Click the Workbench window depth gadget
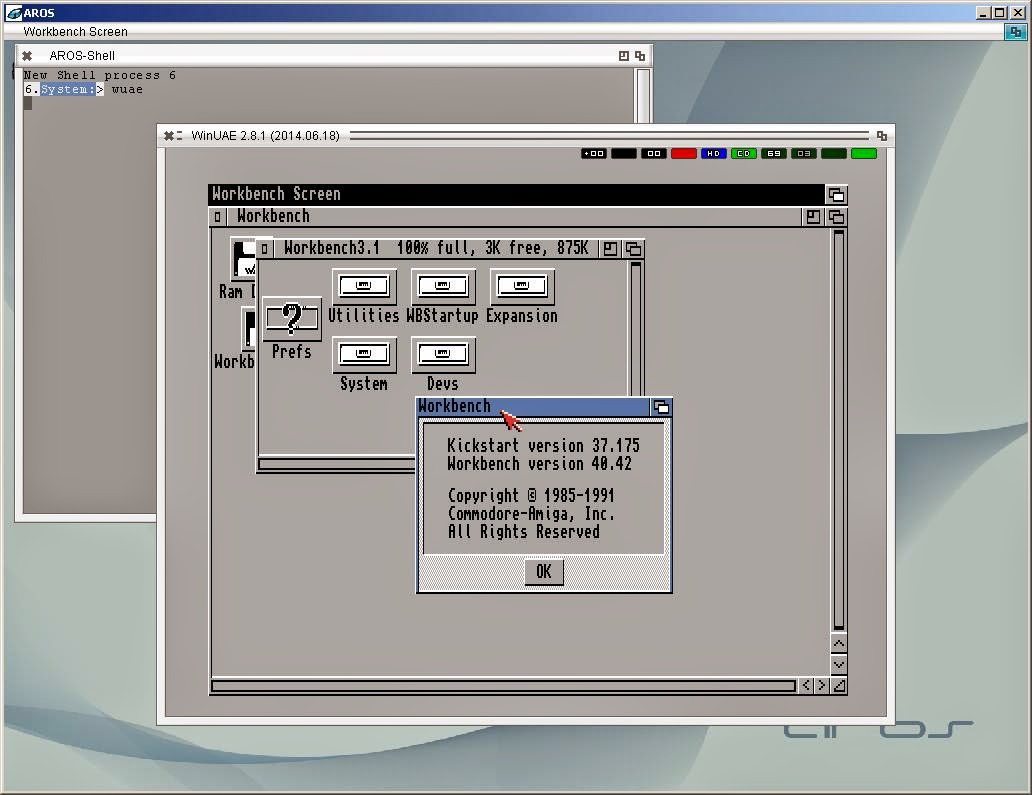 click(837, 217)
